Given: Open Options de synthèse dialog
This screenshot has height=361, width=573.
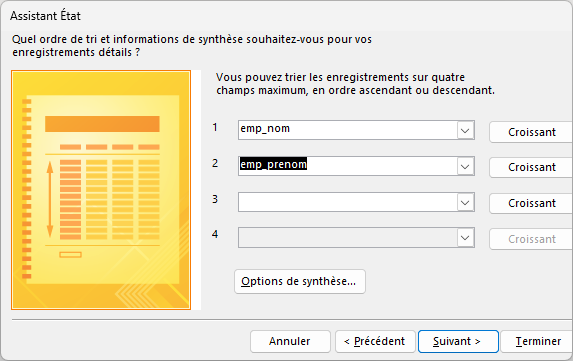Looking at the screenshot, I should click(300, 281).
